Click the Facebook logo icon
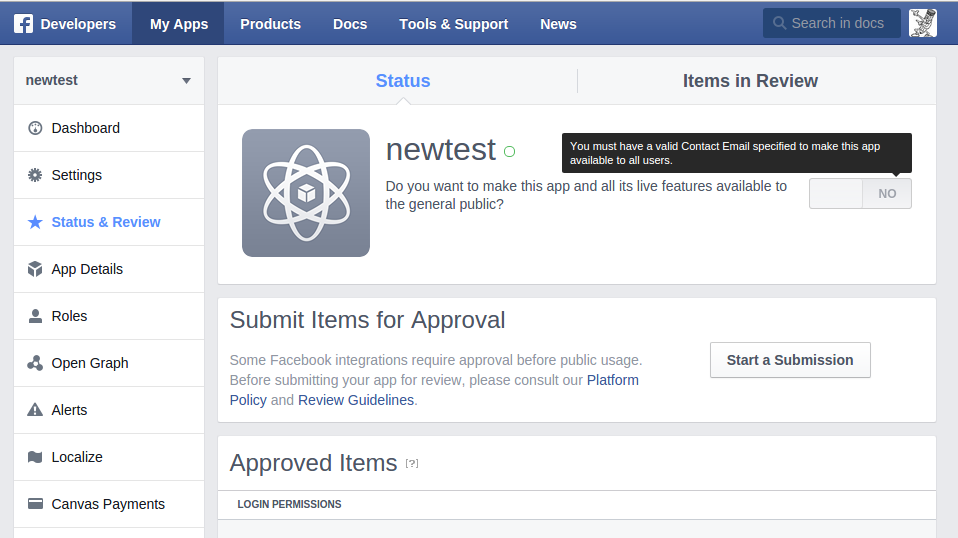 (x=23, y=24)
